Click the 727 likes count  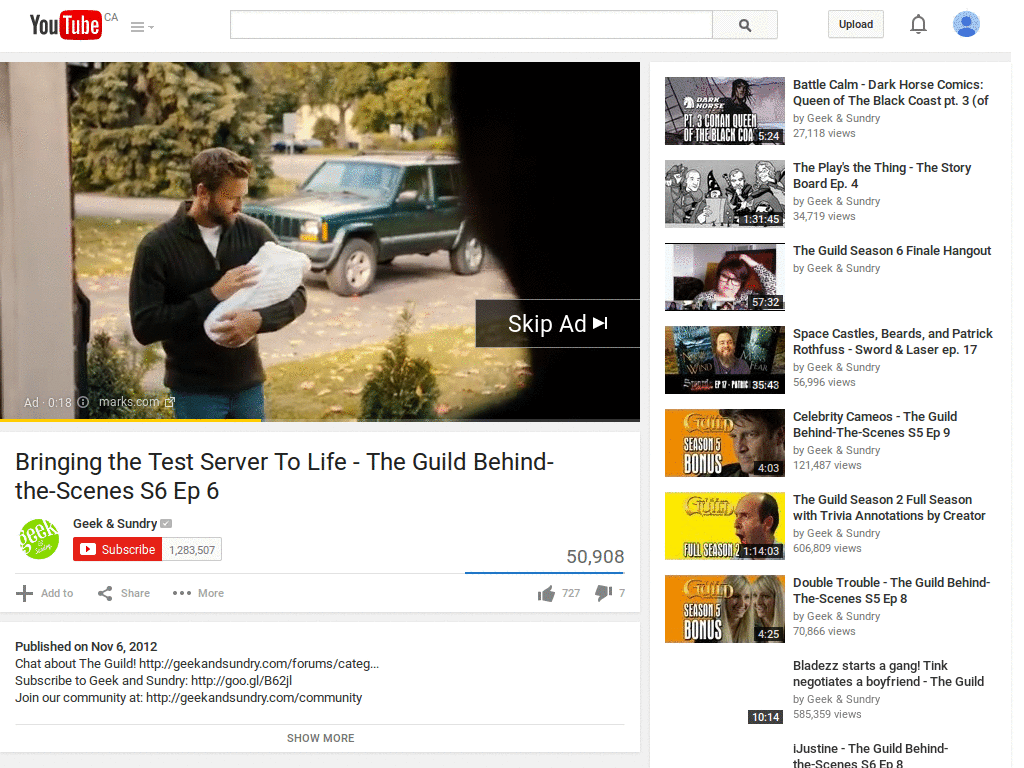(x=571, y=593)
